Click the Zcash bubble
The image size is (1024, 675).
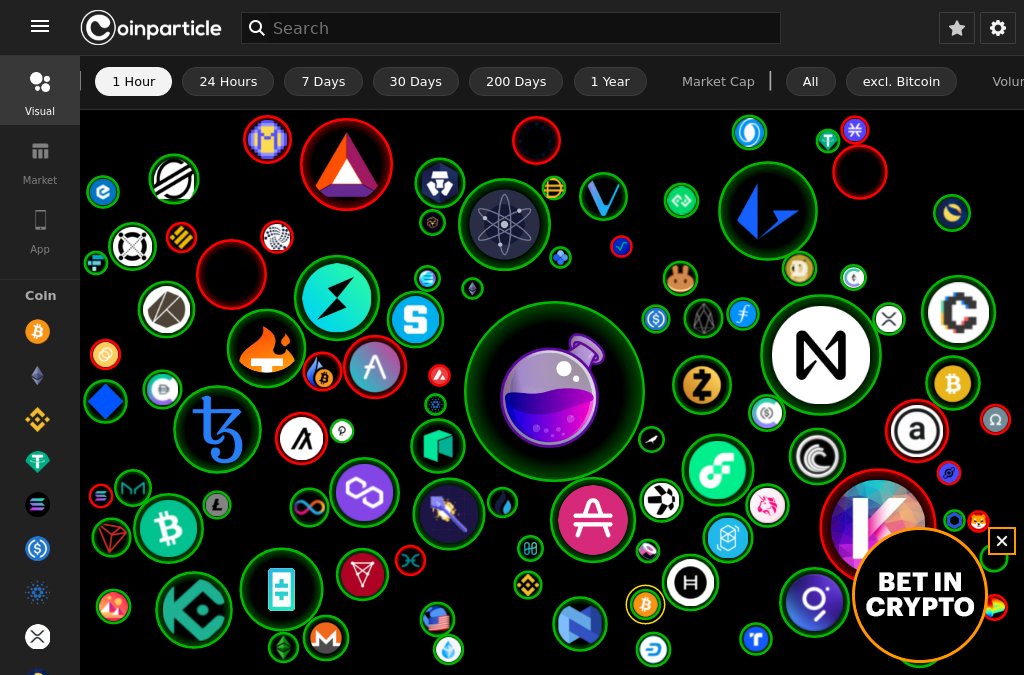pos(702,385)
